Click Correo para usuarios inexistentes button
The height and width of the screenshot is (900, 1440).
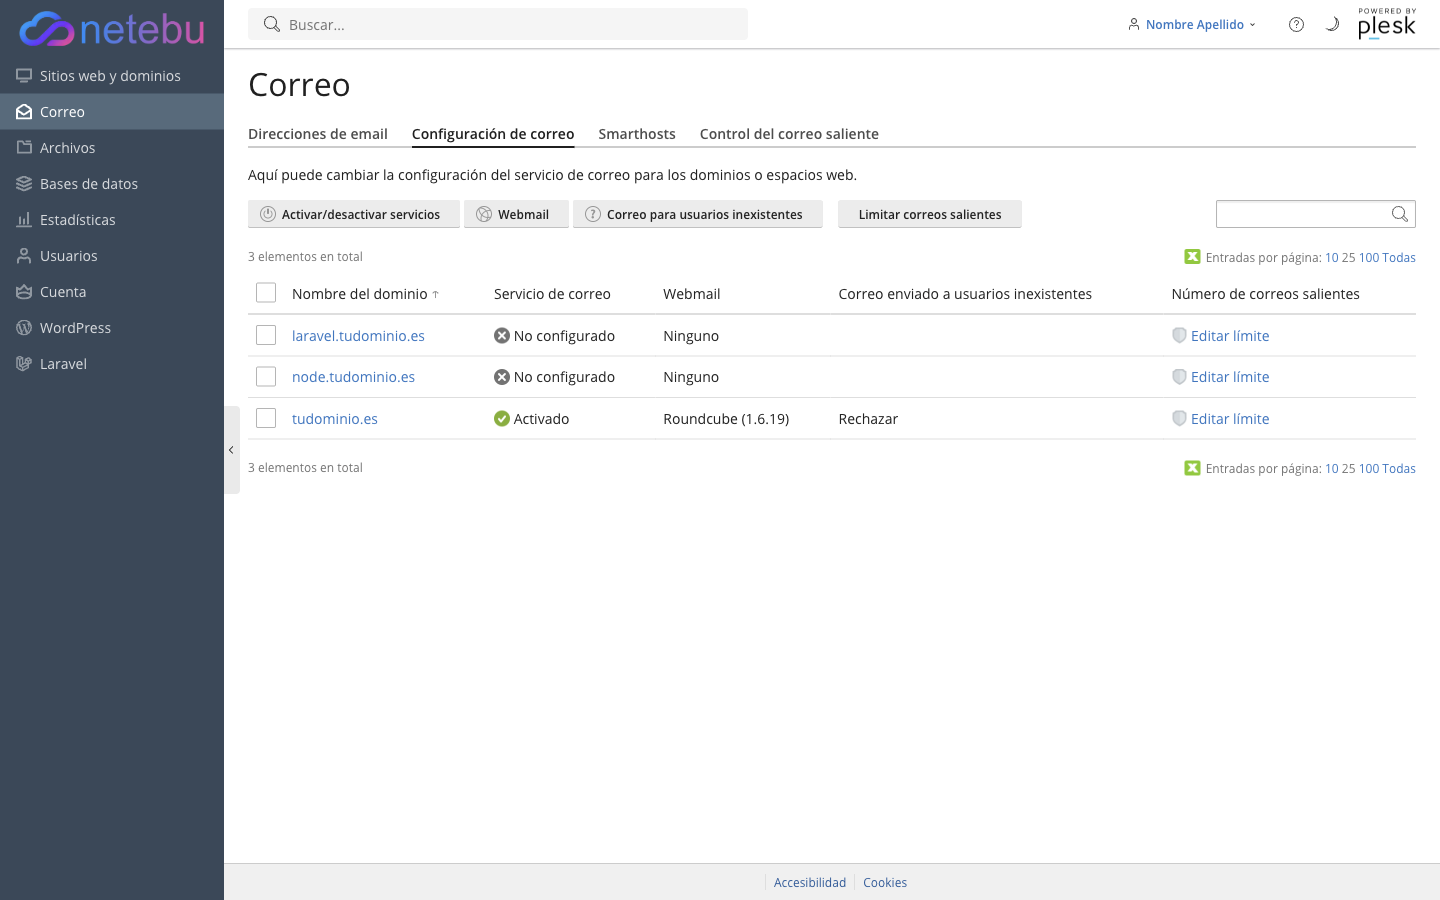[x=698, y=214]
